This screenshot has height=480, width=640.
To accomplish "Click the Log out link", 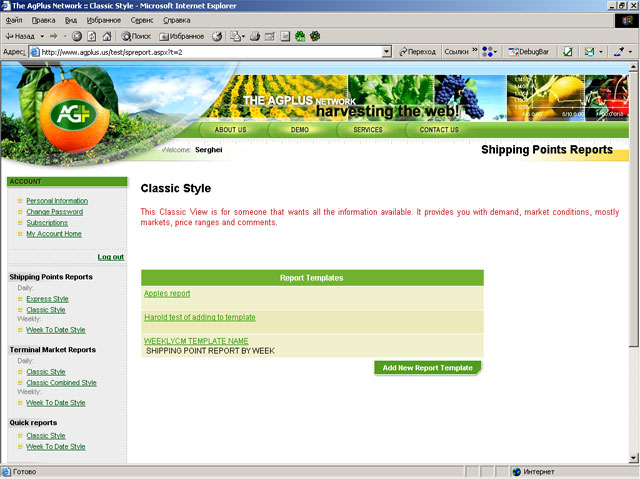I will click(x=111, y=257).
